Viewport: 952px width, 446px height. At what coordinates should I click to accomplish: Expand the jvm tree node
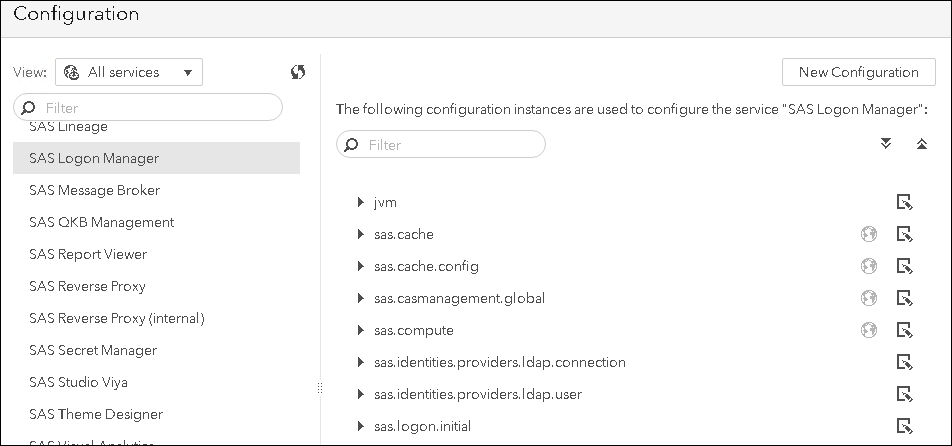(360, 203)
